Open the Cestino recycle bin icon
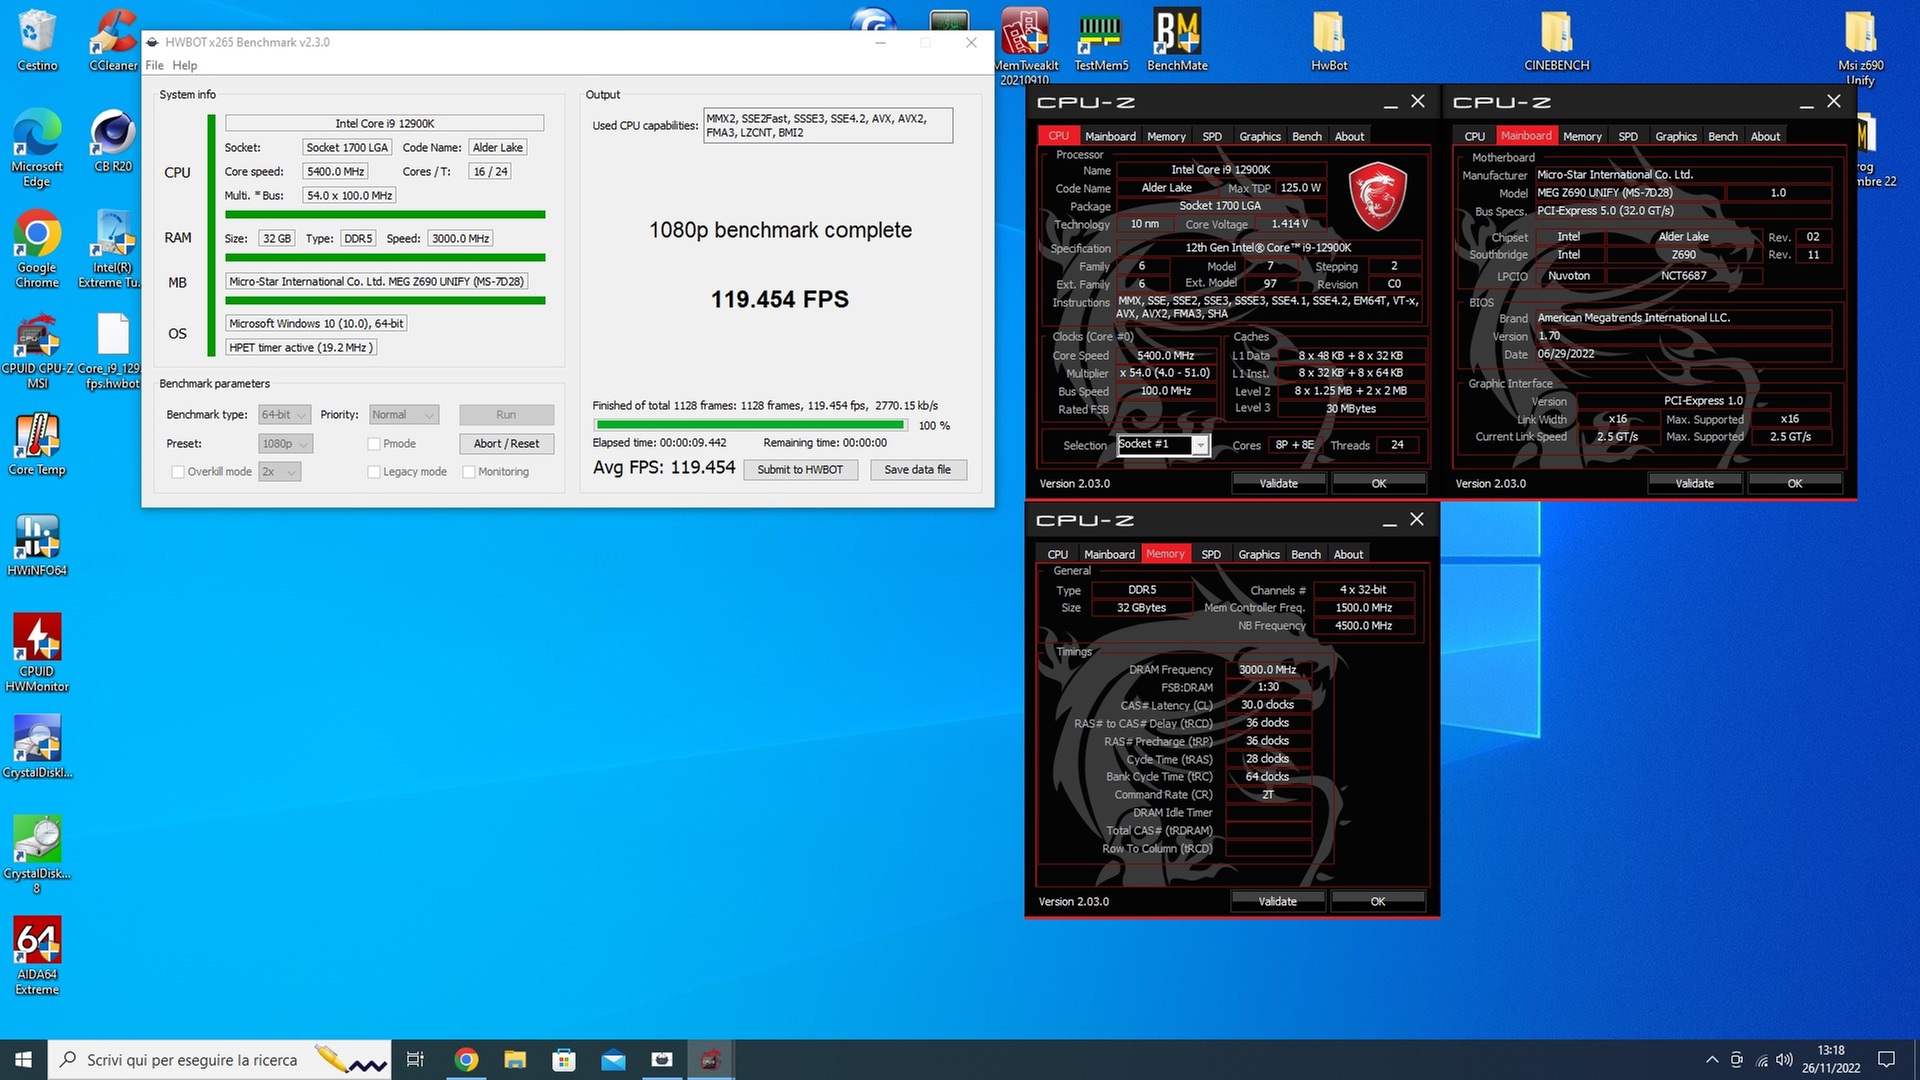This screenshot has height=1080, width=1920. pos(37,40)
